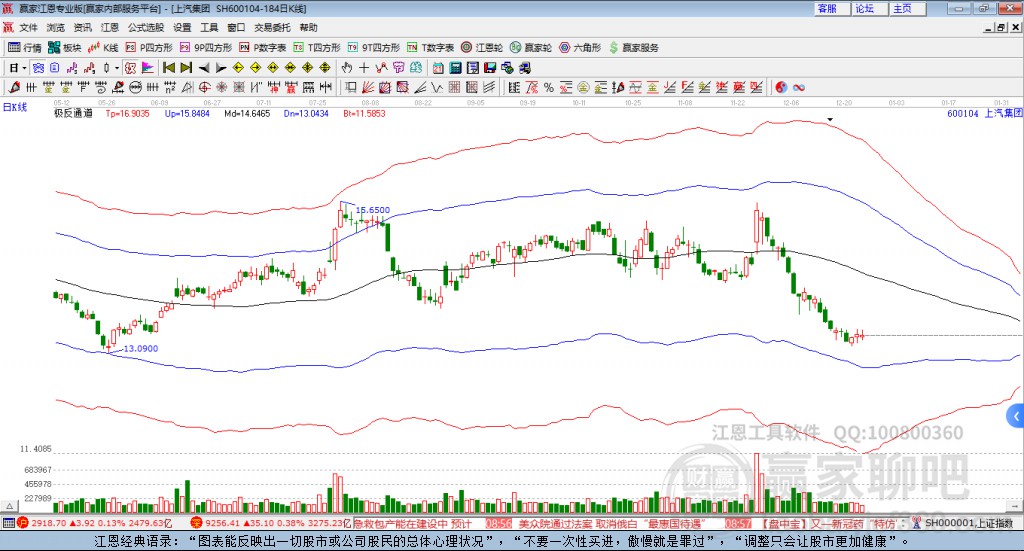Open the 公式选股 menu

click(x=144, y=27)
